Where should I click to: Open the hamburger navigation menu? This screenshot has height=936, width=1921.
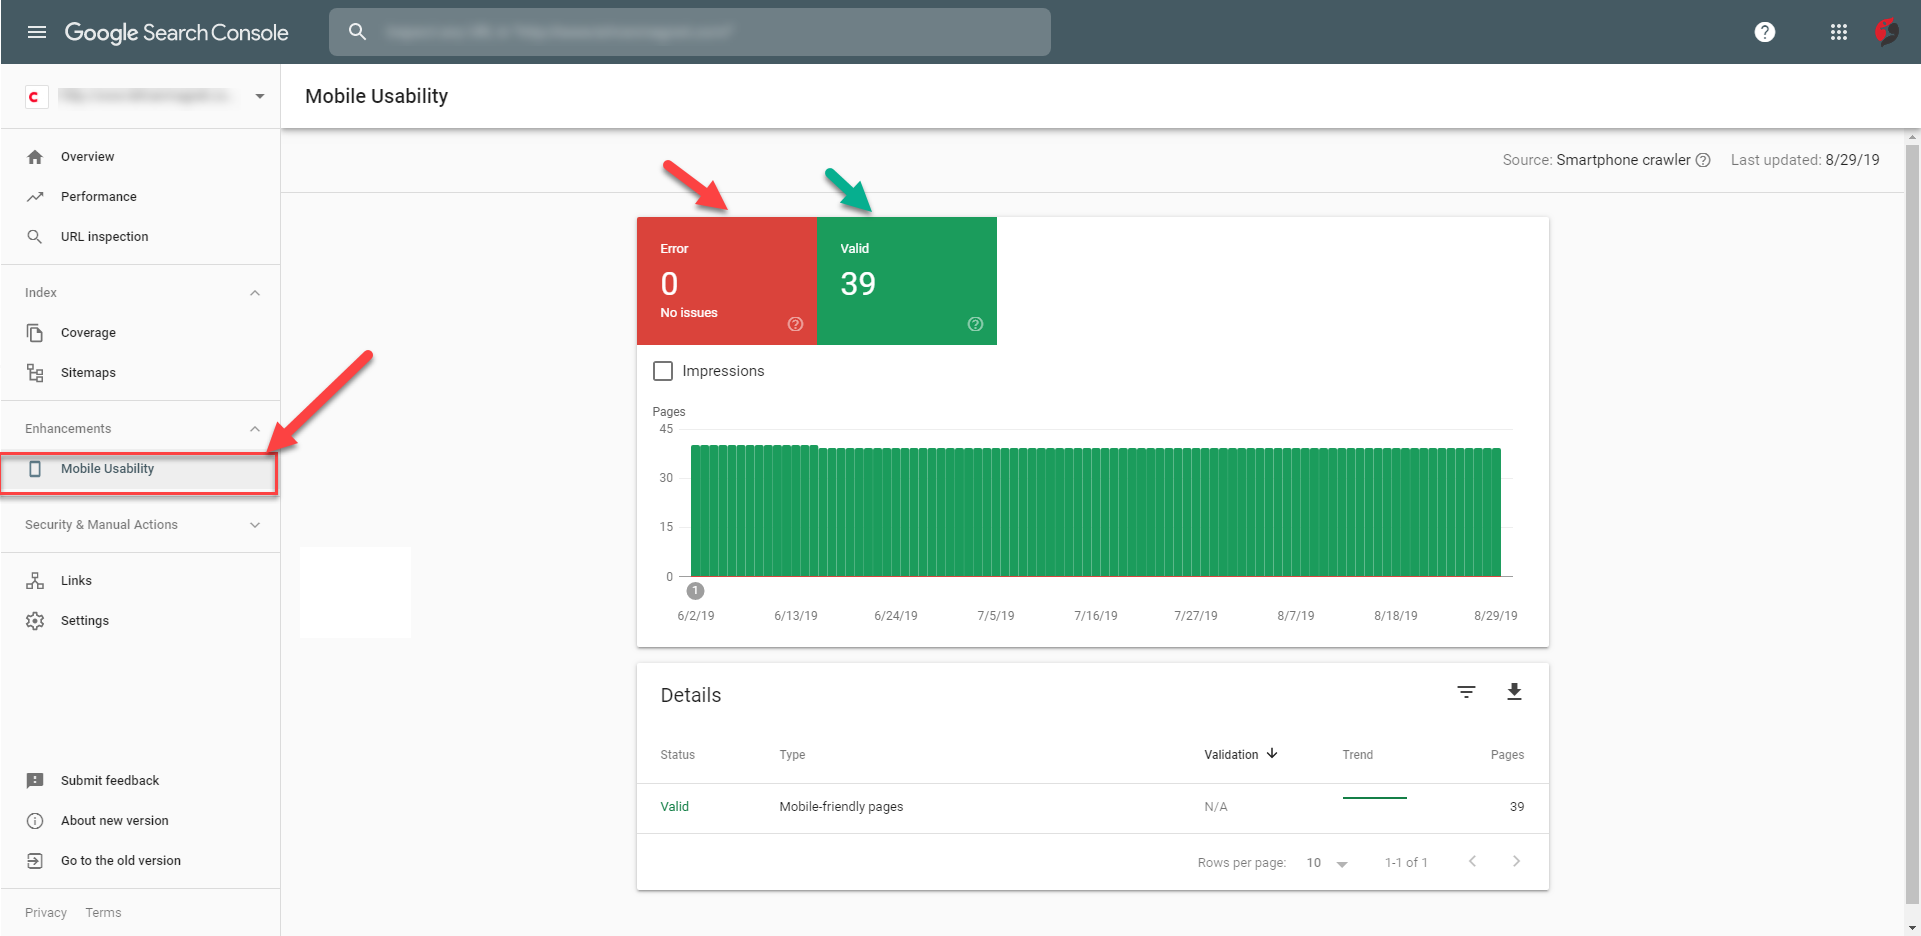pyautogui.click(x=37, y=31)
